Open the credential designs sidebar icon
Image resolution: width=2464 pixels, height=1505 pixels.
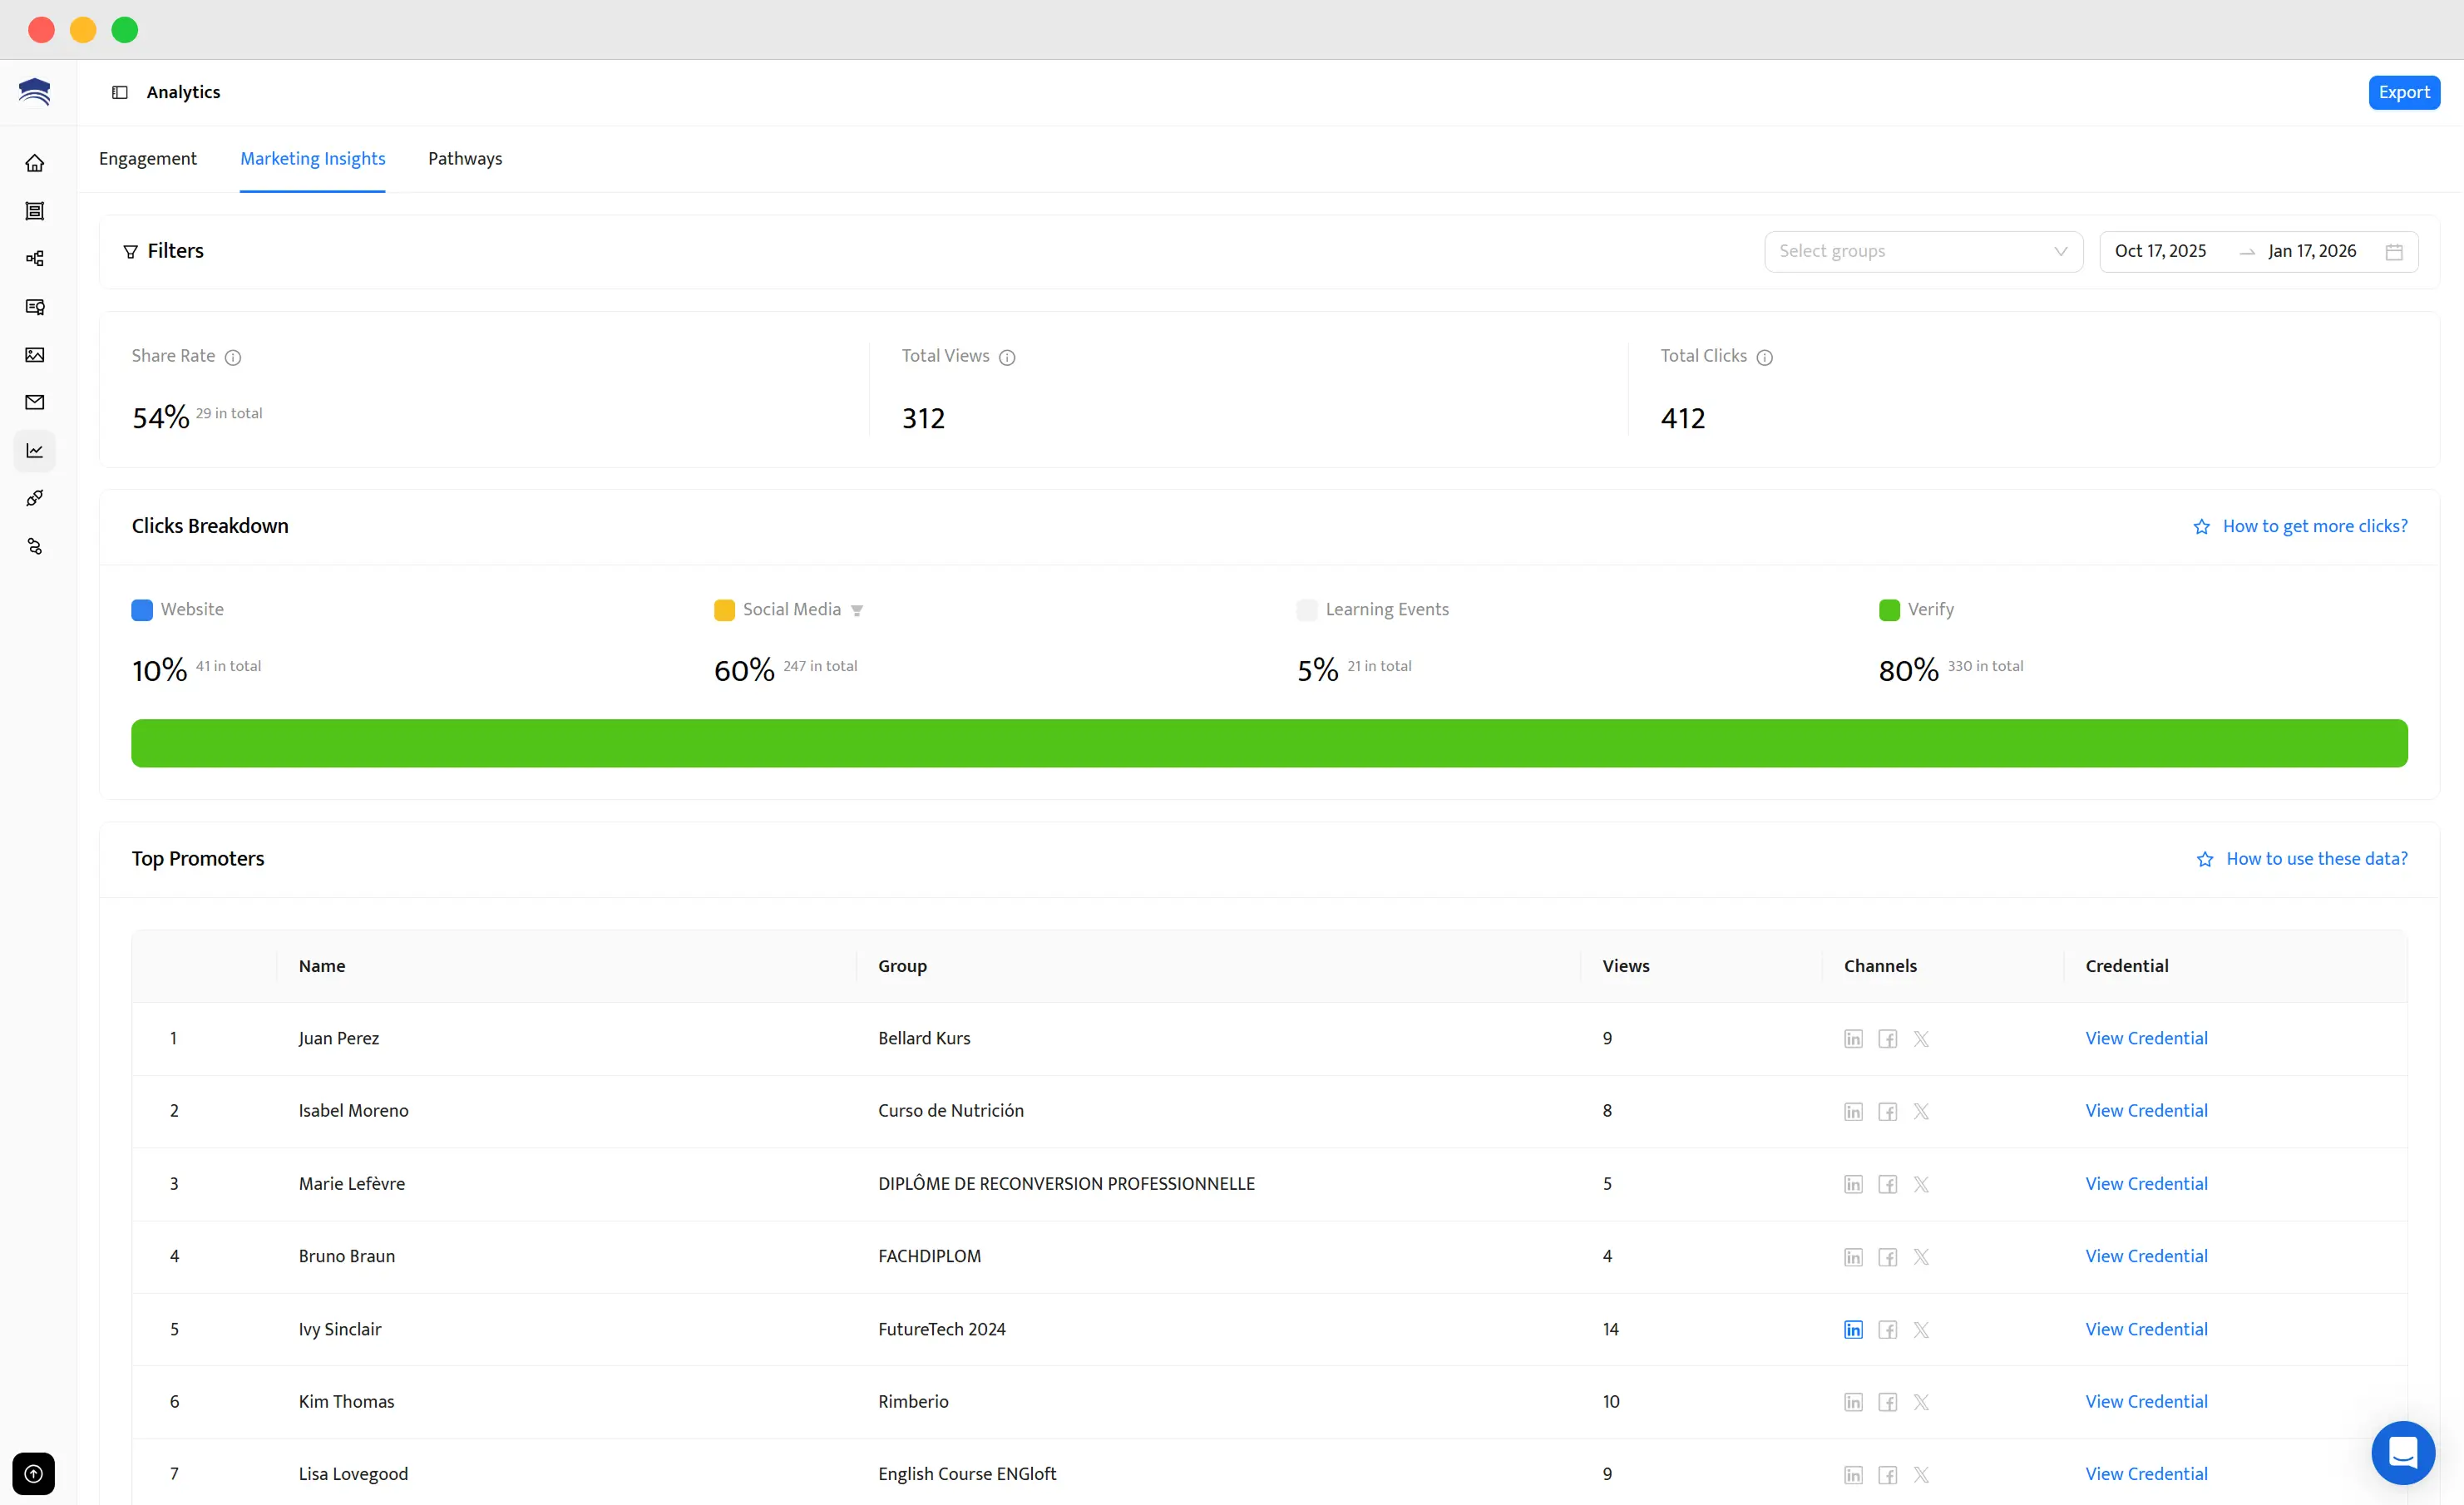click(35, 210)
